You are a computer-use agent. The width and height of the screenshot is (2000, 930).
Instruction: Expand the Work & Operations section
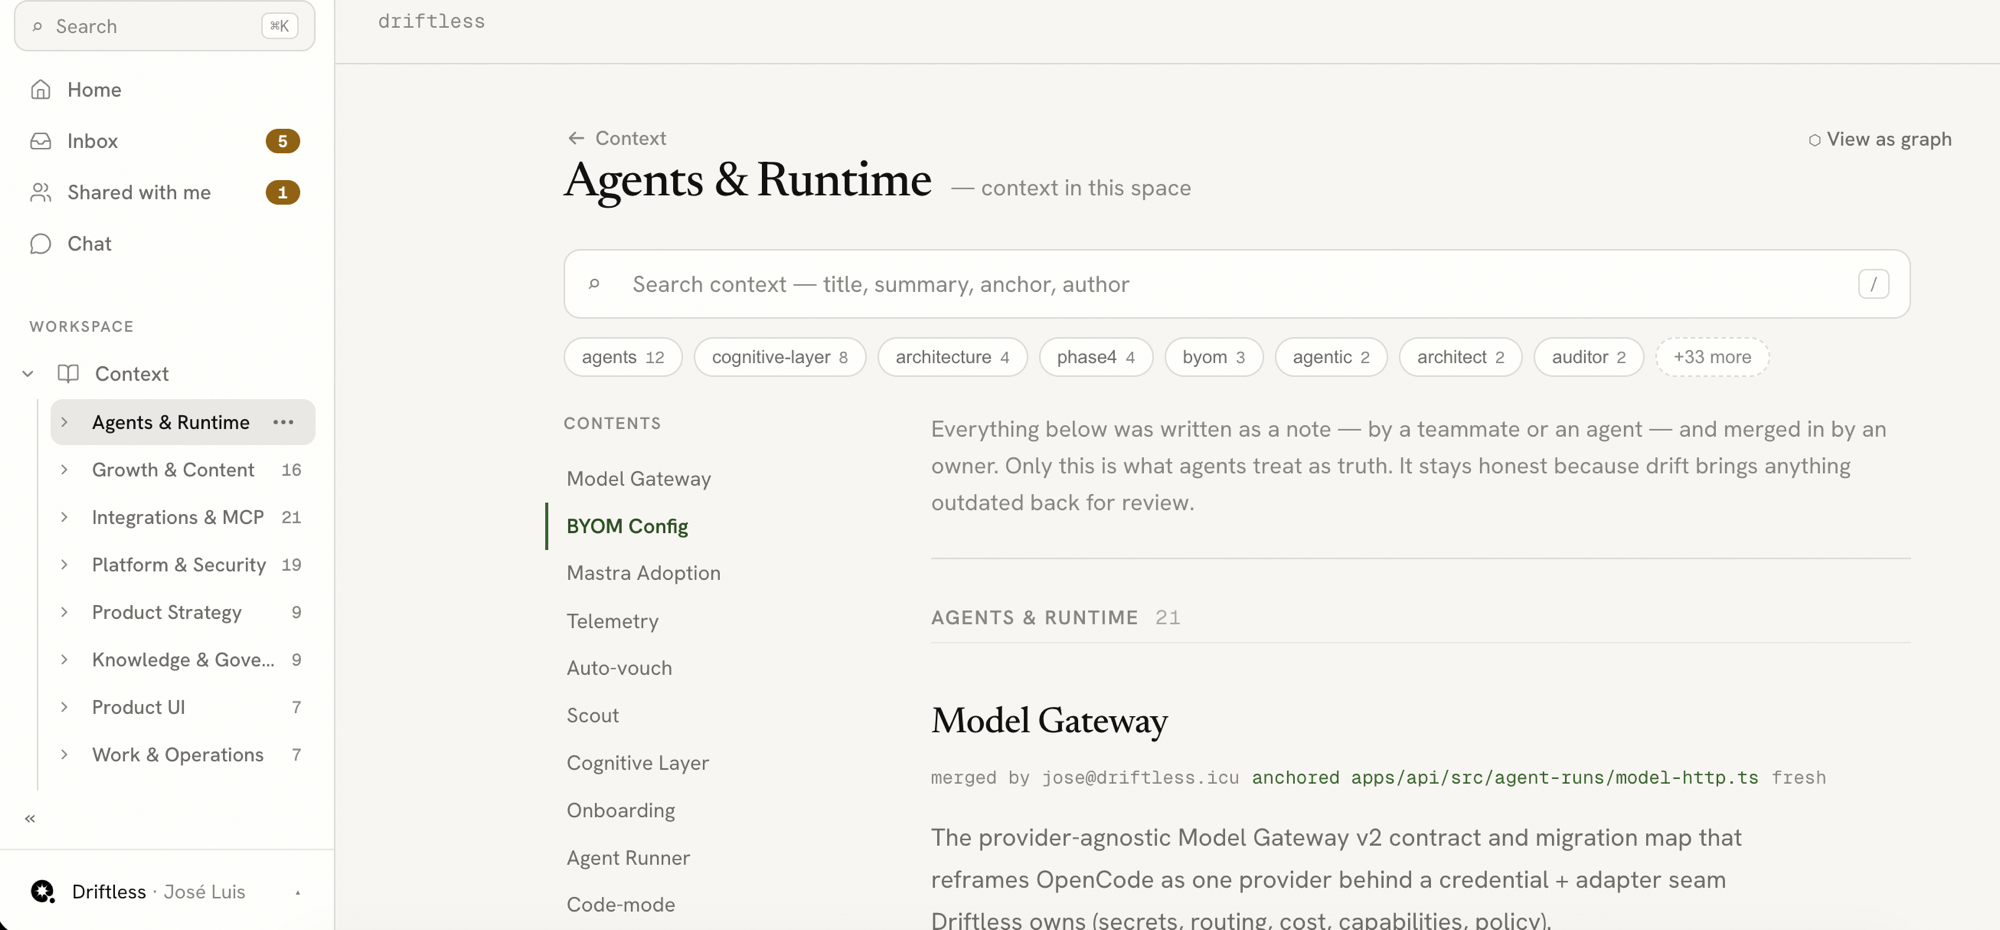[65, 755]
